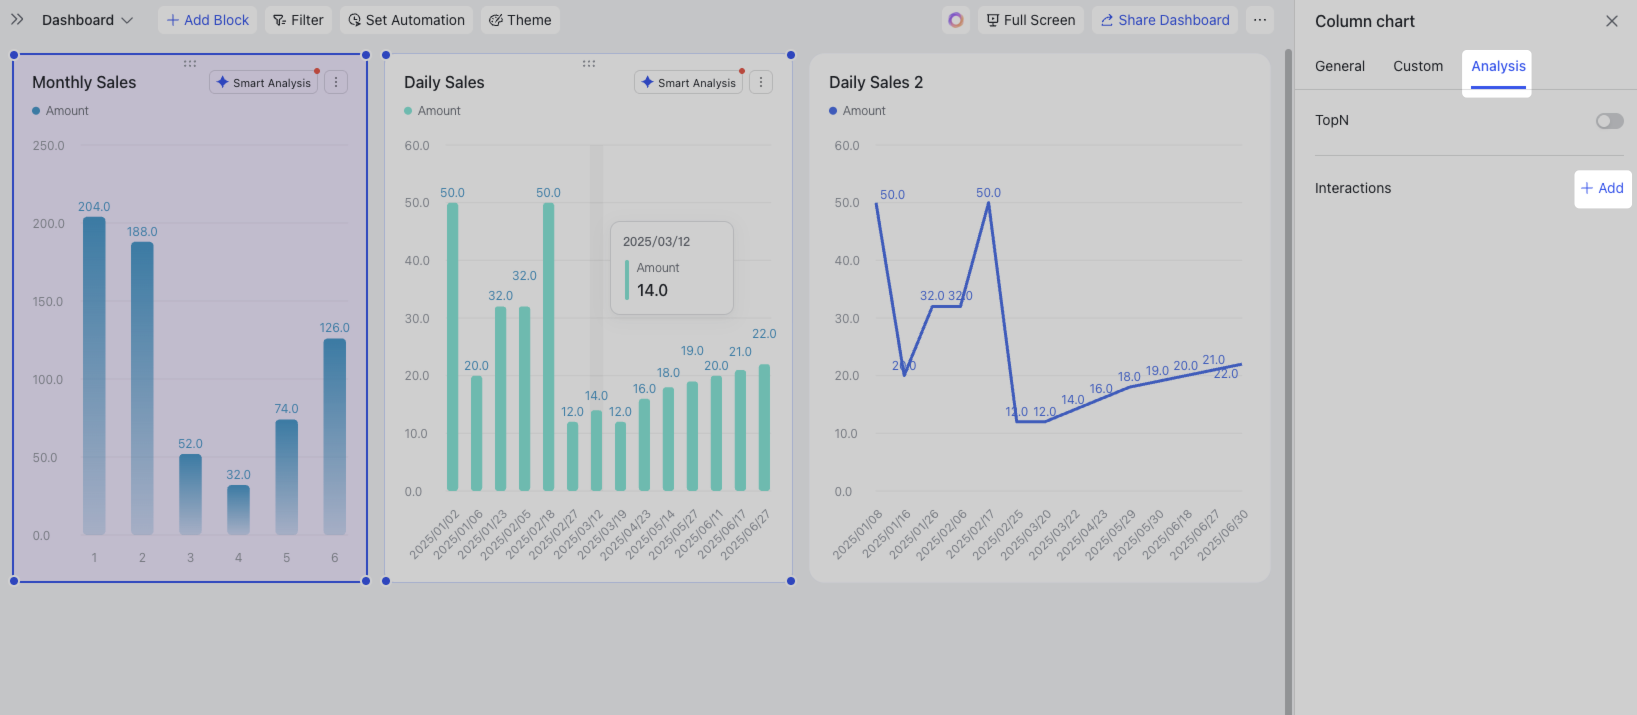Screen dimensions: 1637x715
Task: Click the 32.0 bar for month 4
Action: (x=238, y=510)
